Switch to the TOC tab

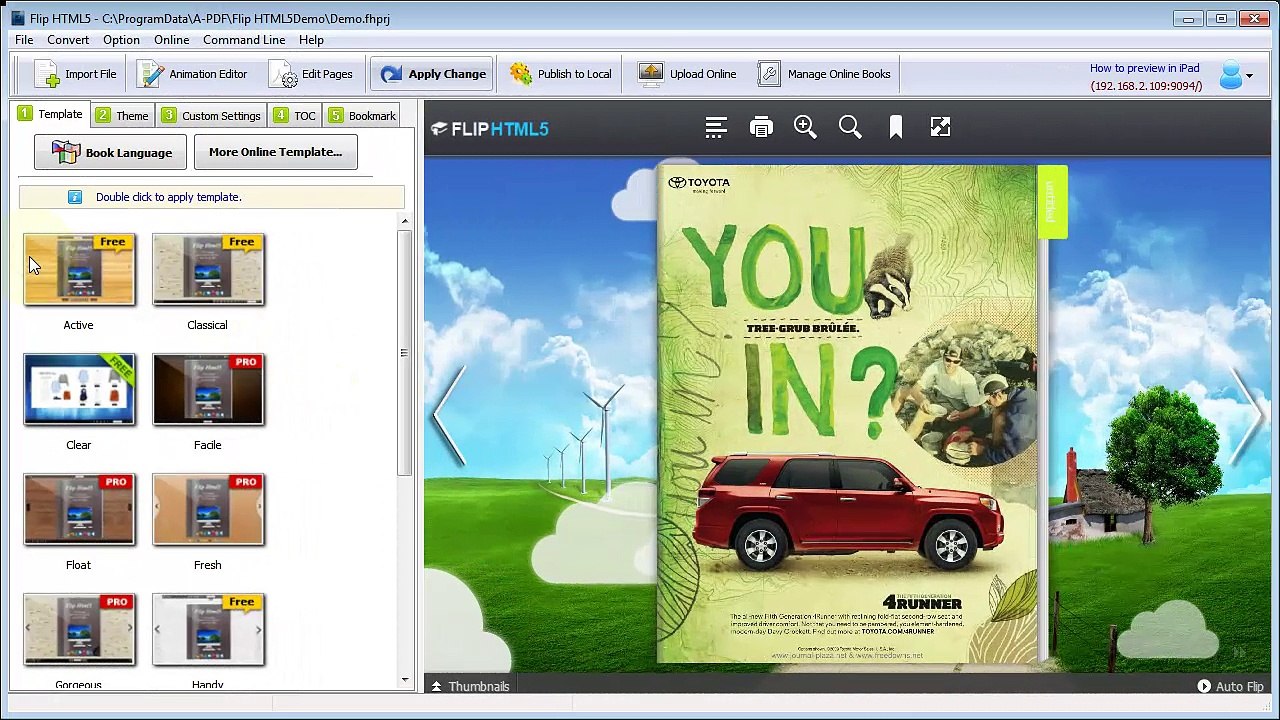[x=294, y=116]
